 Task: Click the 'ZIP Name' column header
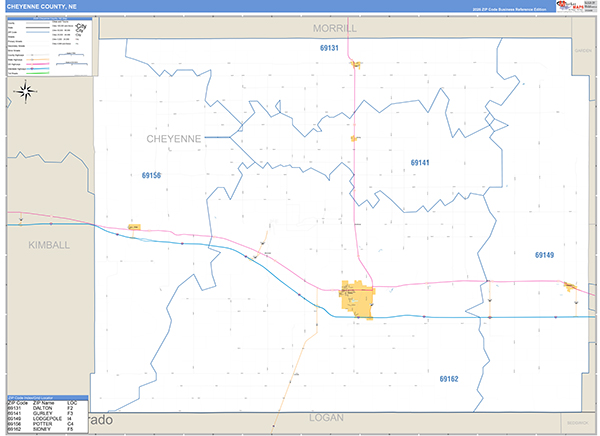44,403
